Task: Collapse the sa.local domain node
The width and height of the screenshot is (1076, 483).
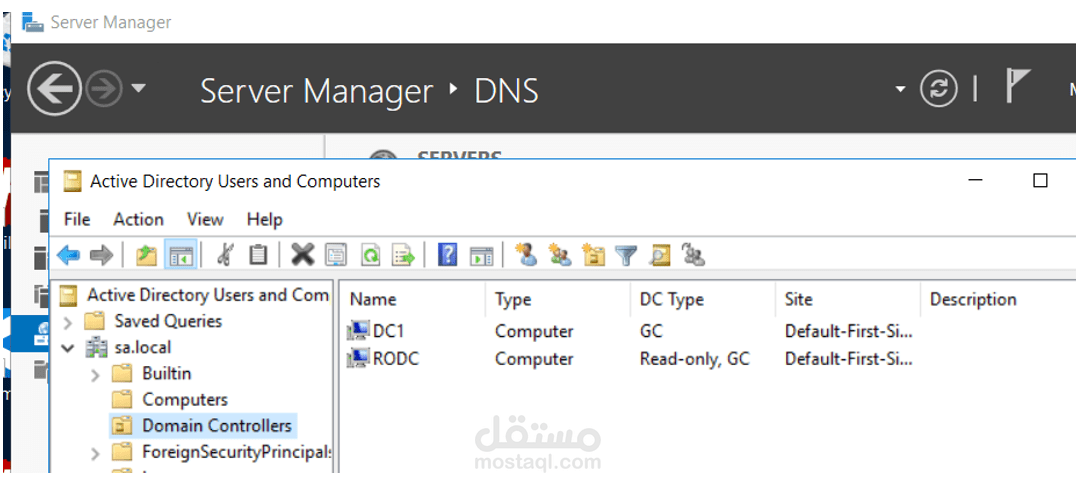Action: click(67, 348)
